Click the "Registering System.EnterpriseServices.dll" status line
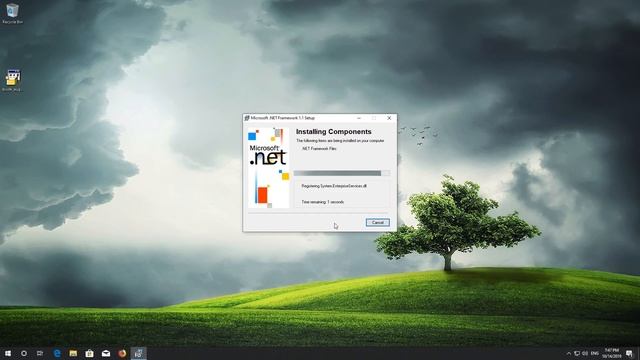640x360 pixels. click(334, 186)
